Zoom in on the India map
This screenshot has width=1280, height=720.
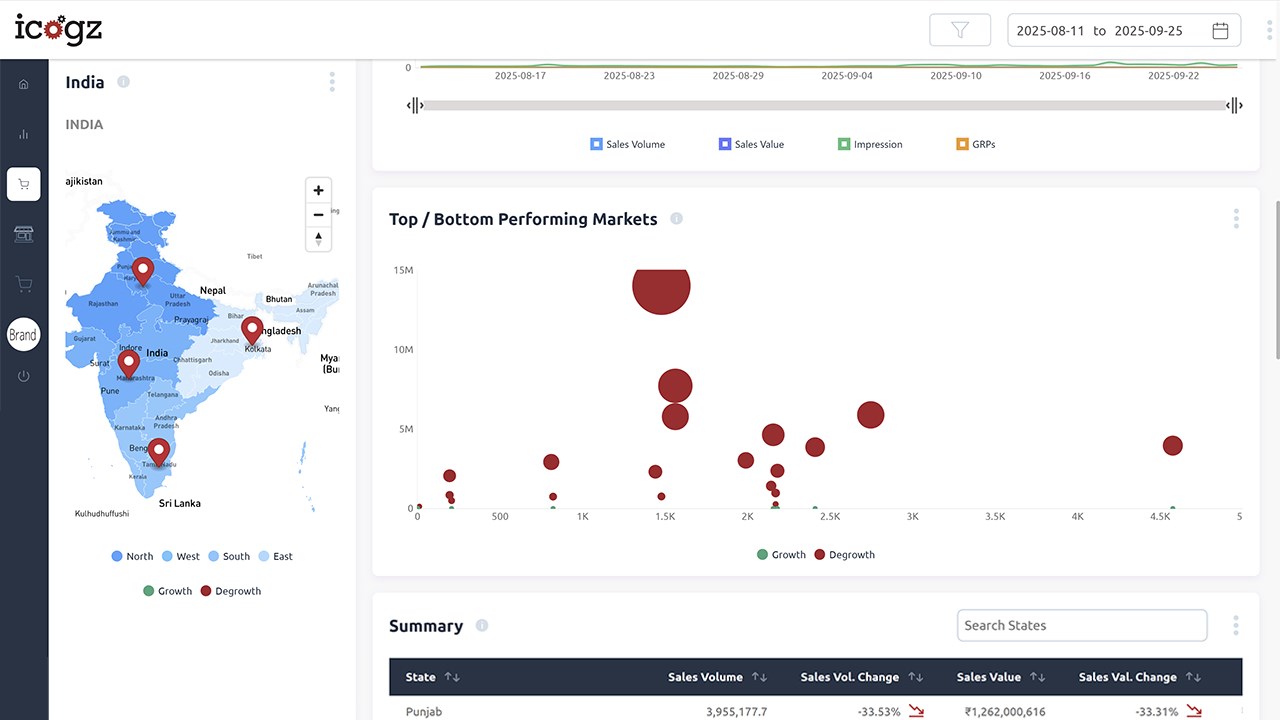pos(318,190)
